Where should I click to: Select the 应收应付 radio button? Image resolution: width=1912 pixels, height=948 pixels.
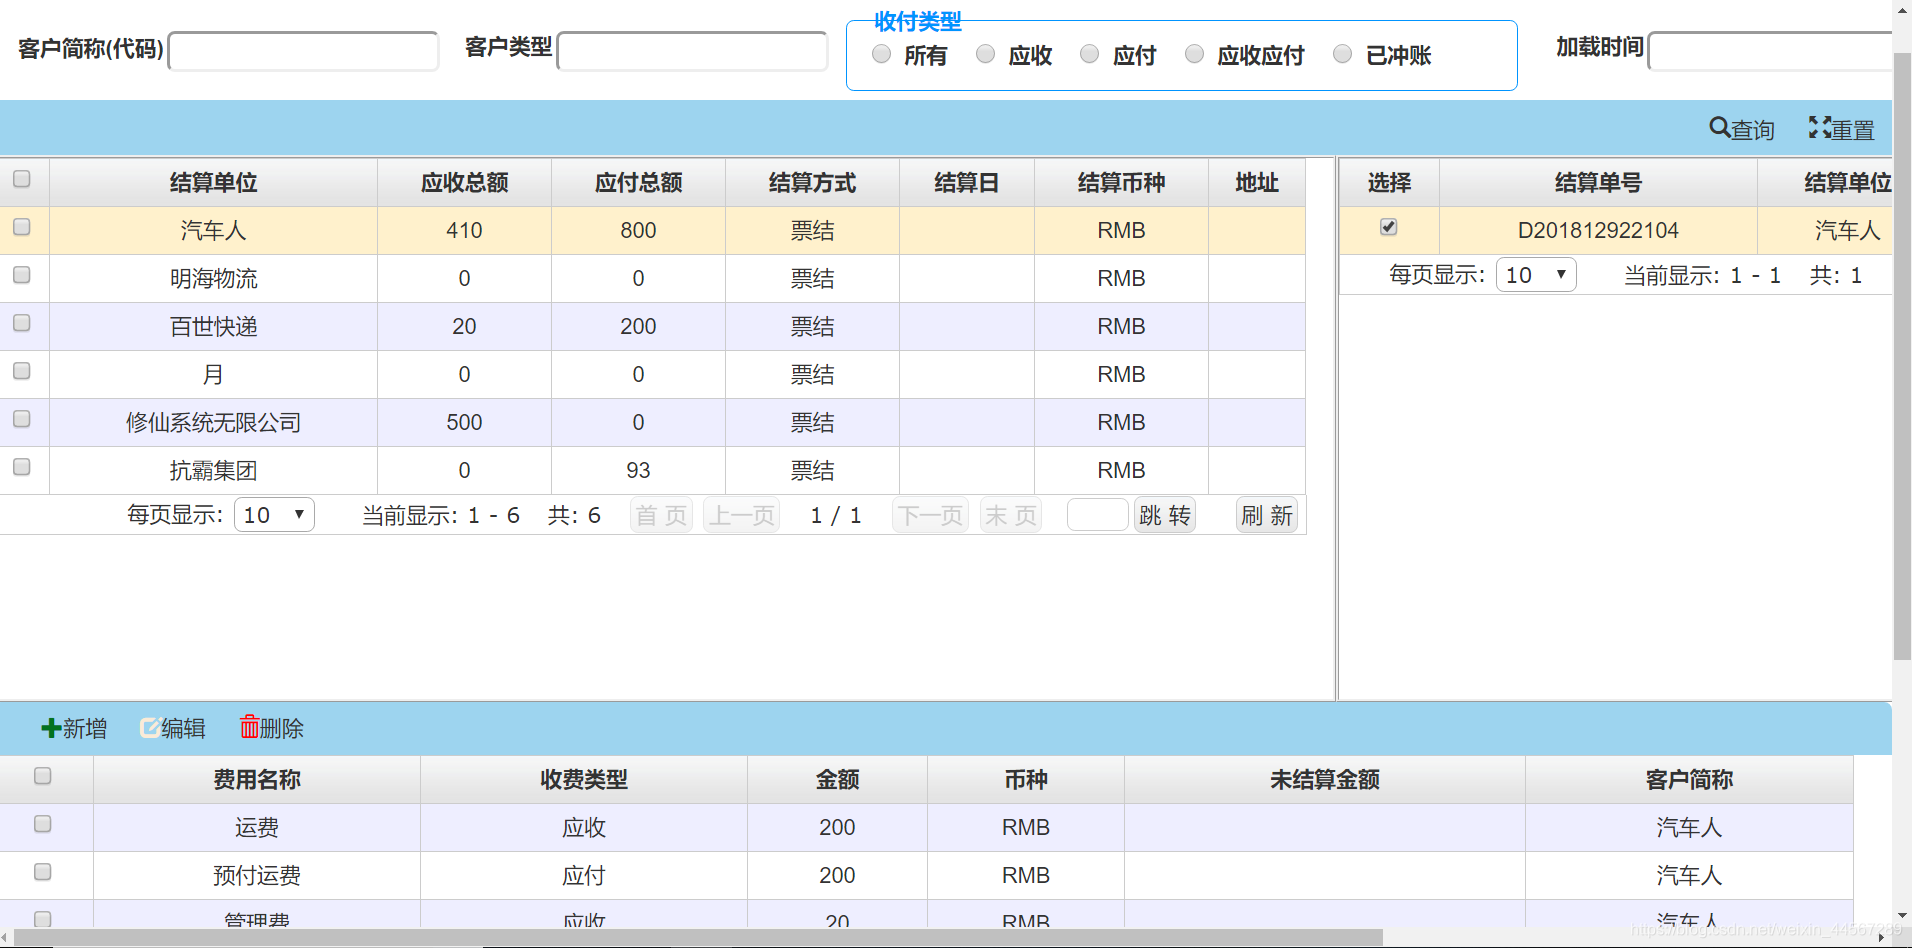tap(1194, 54)
